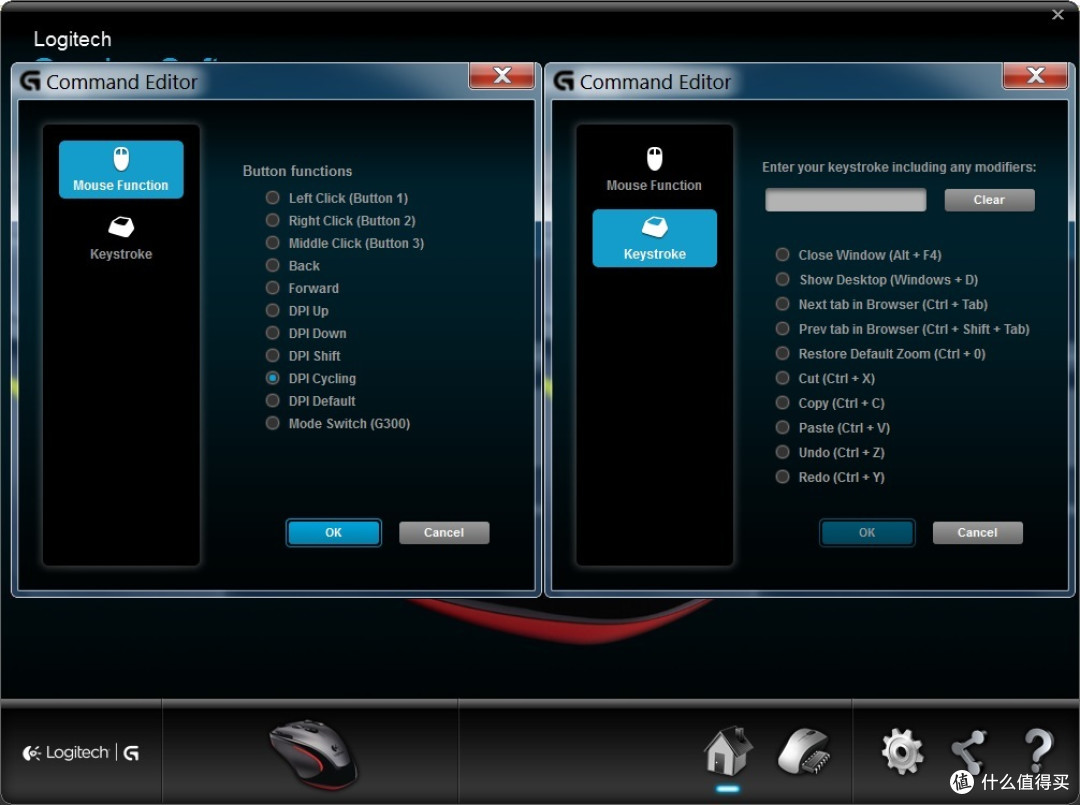Image resolution: width=1080 pixels, height=805 pixels.
Task: Select Mouse Function tab in right Command Editor
Action: point(654,169)
